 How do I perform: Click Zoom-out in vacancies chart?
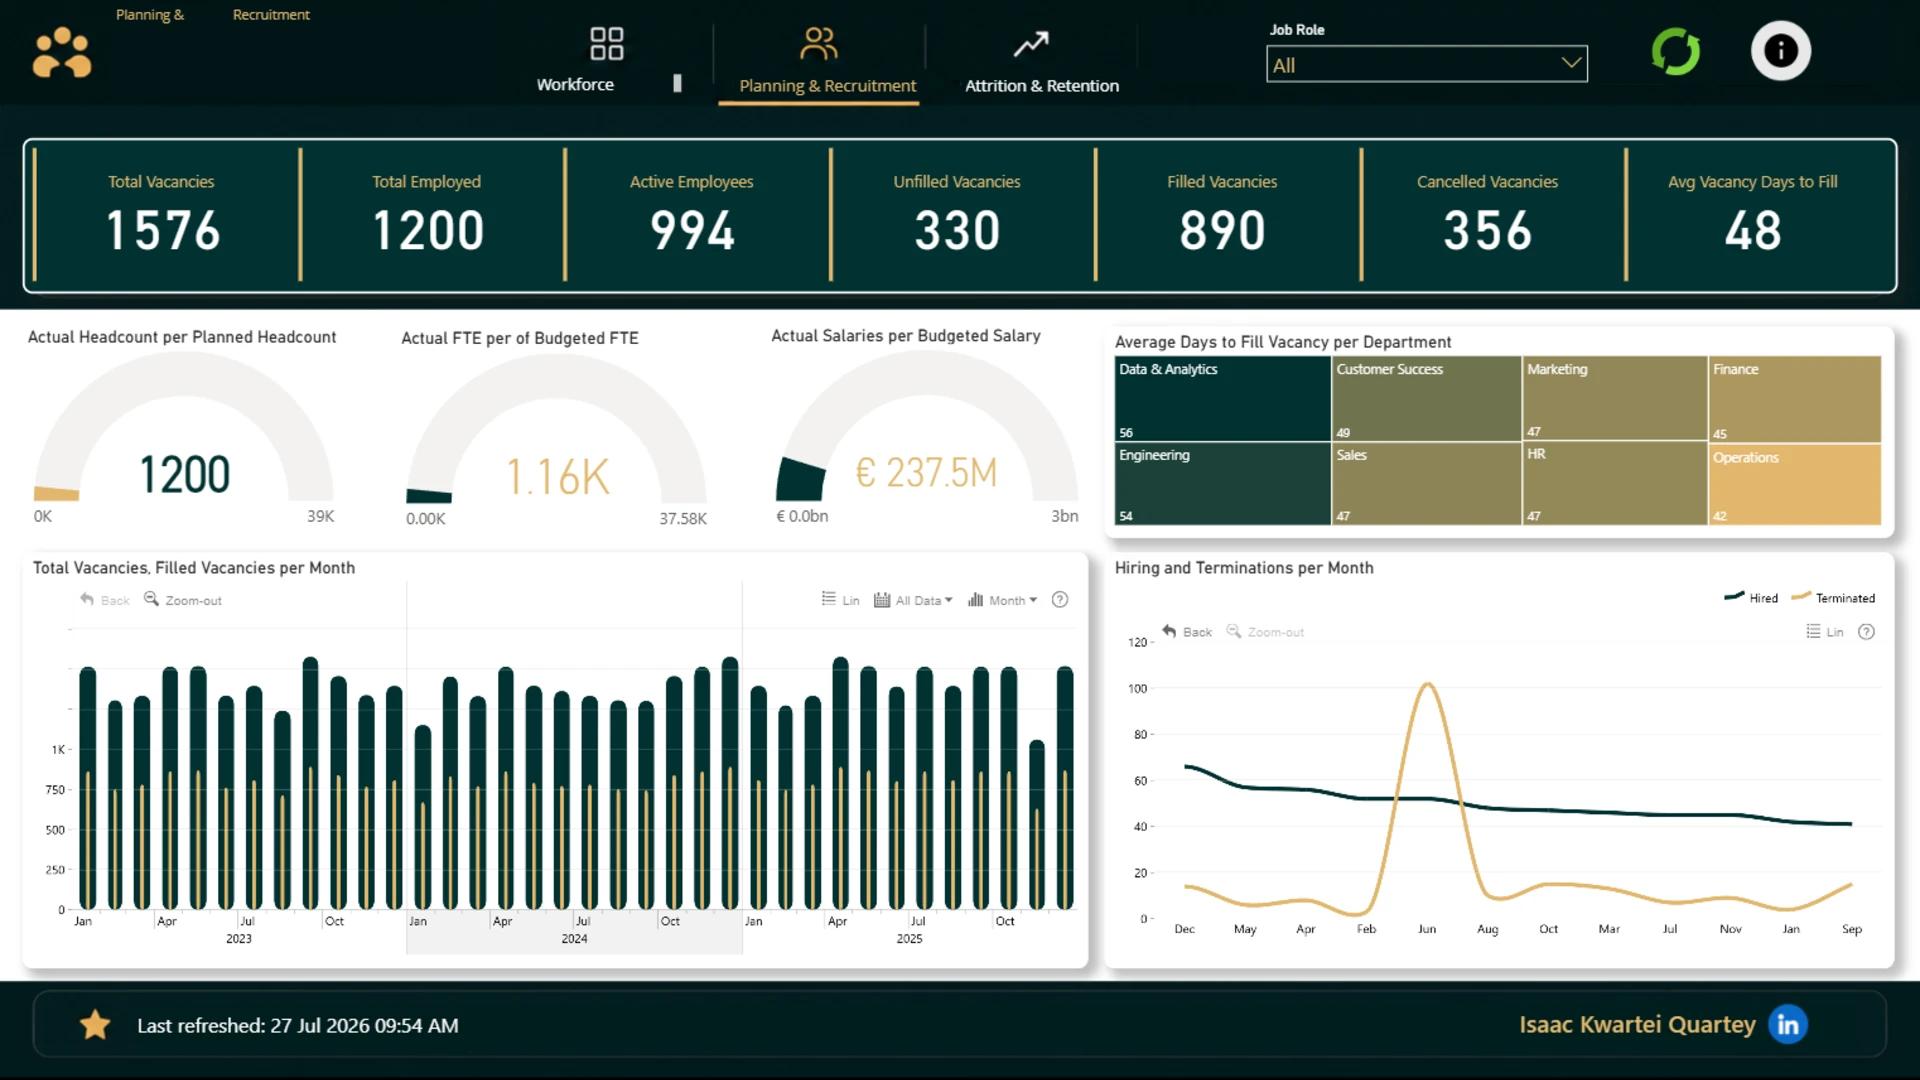coord(183,600)
